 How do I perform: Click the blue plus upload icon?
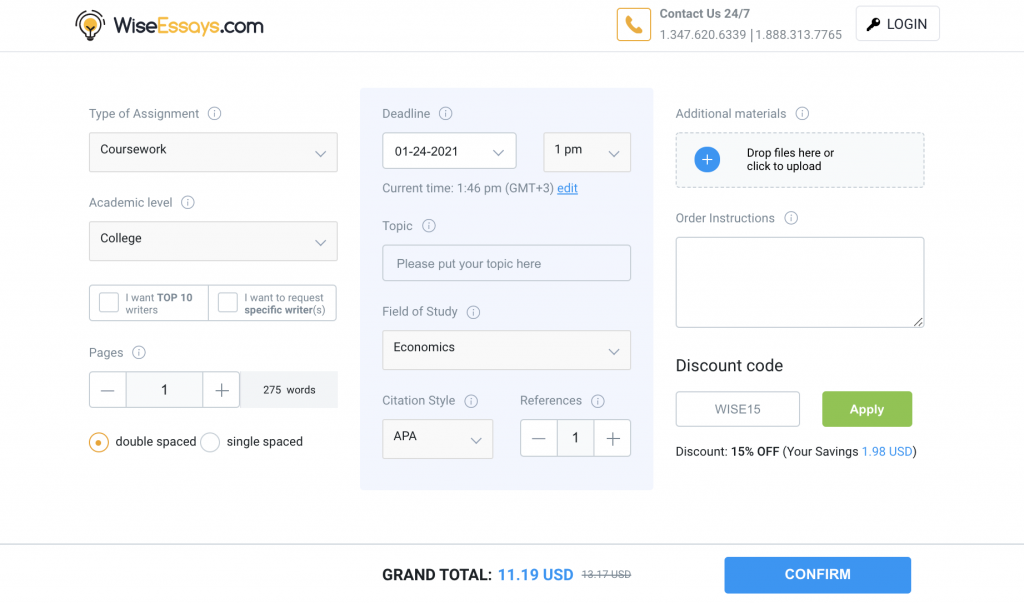(x=707, y=159)
